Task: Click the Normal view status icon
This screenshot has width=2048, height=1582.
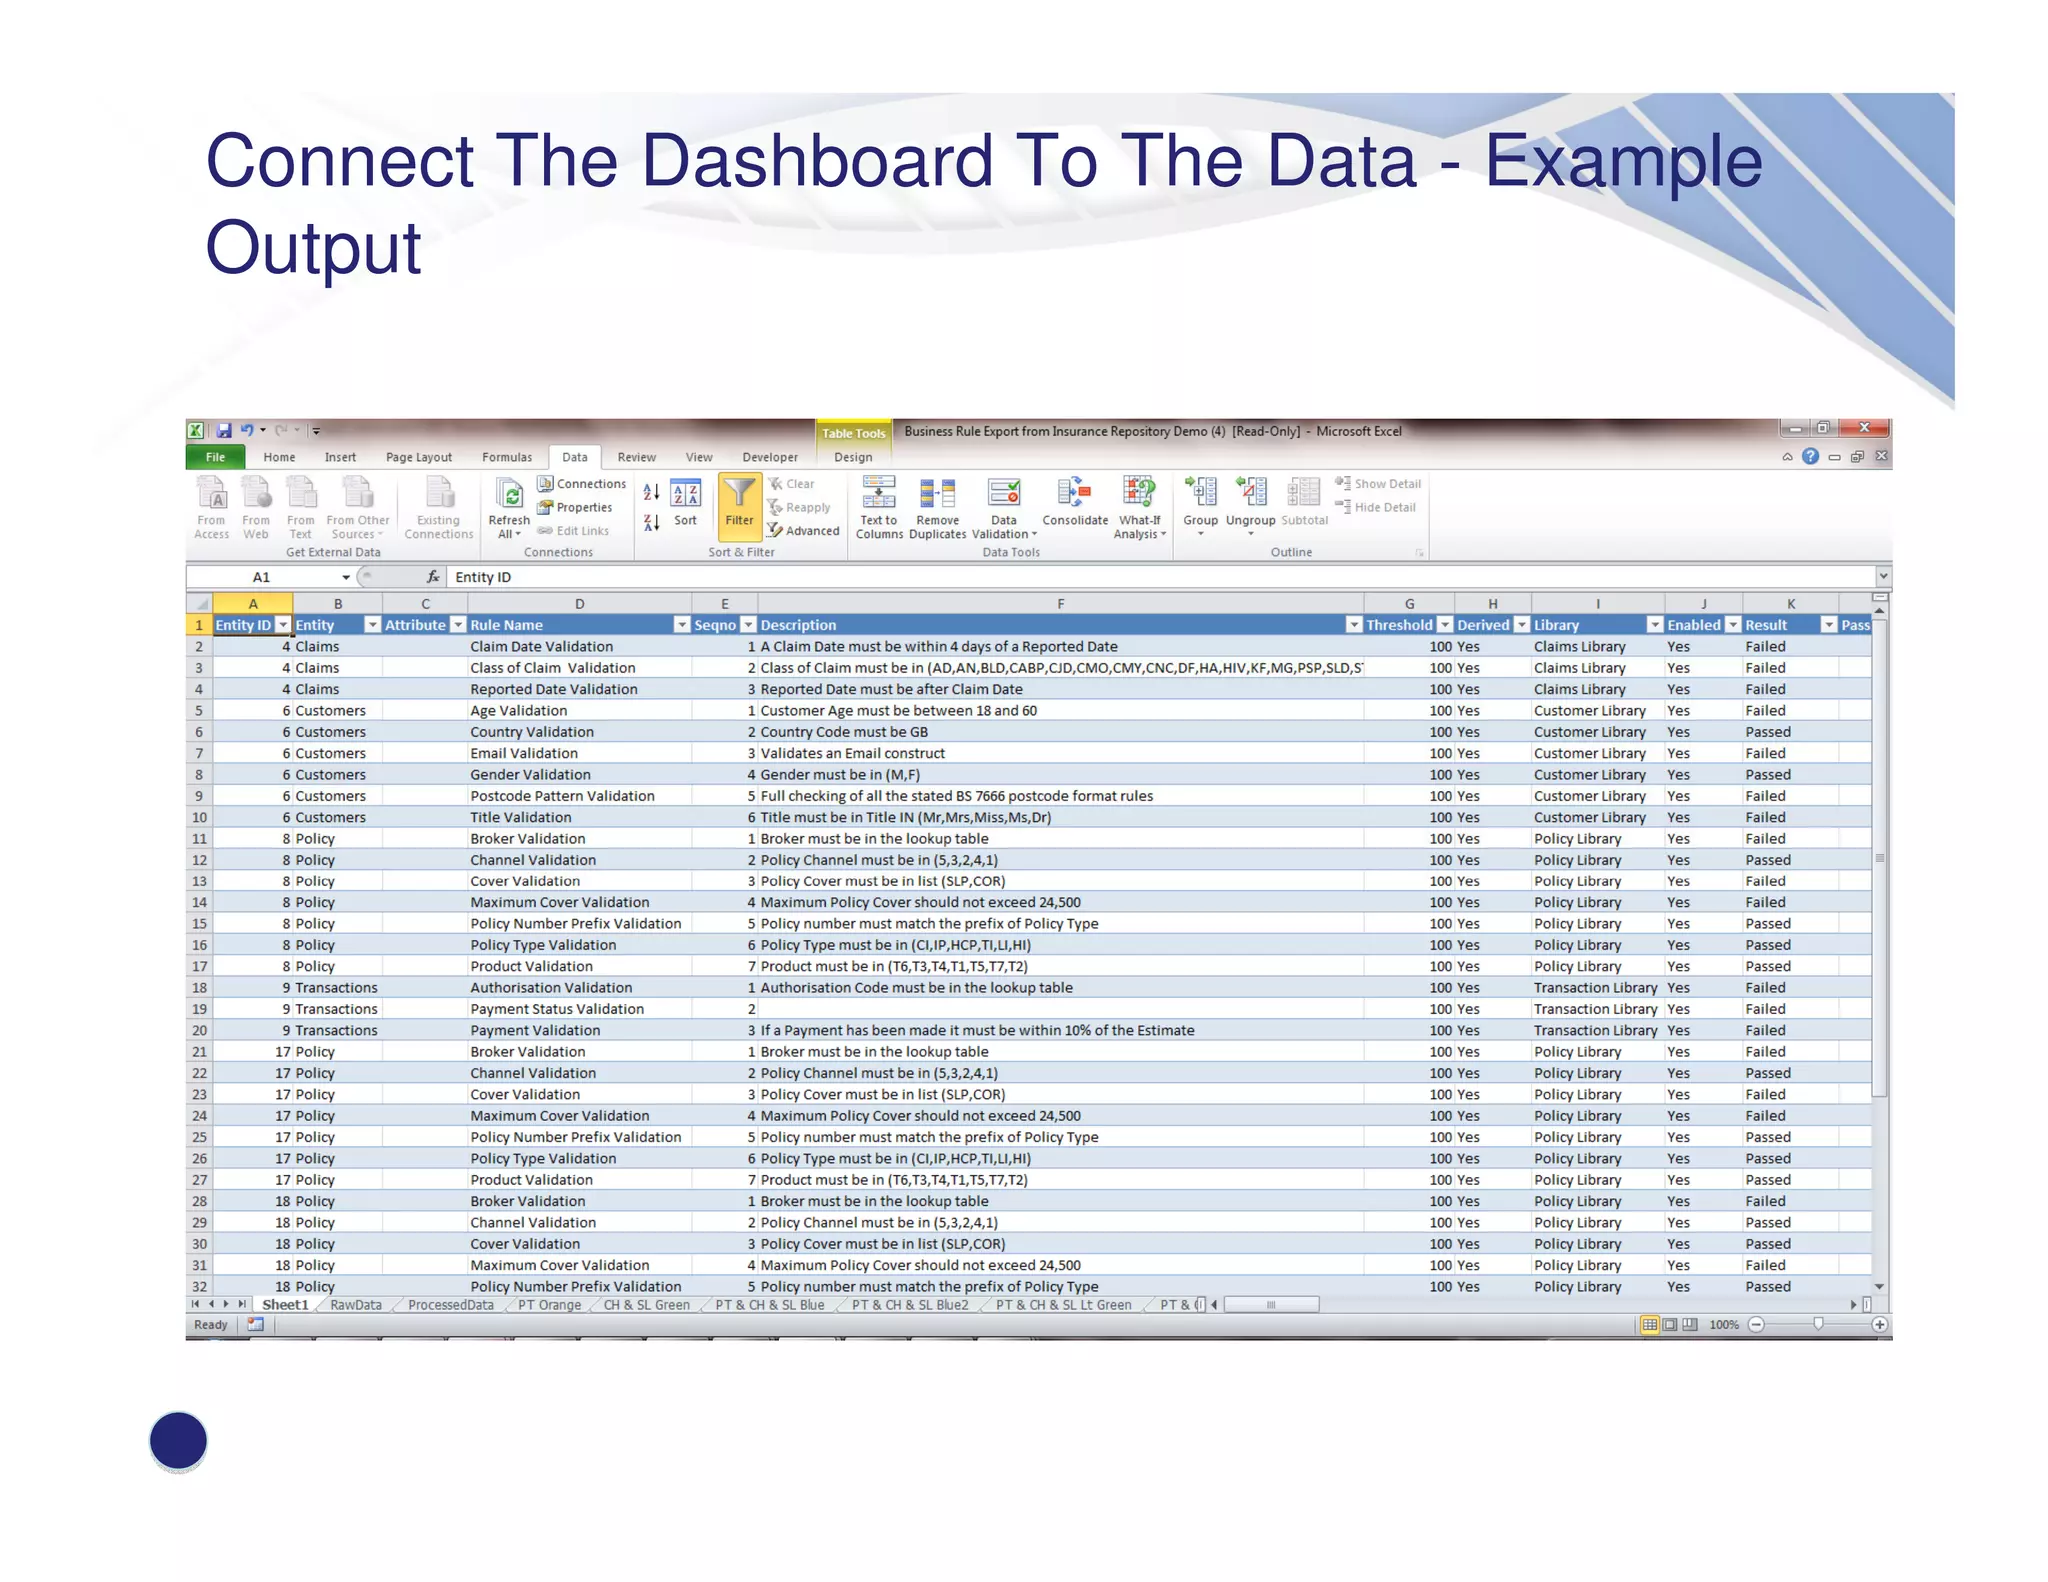Action: tap(1650, 1325)
